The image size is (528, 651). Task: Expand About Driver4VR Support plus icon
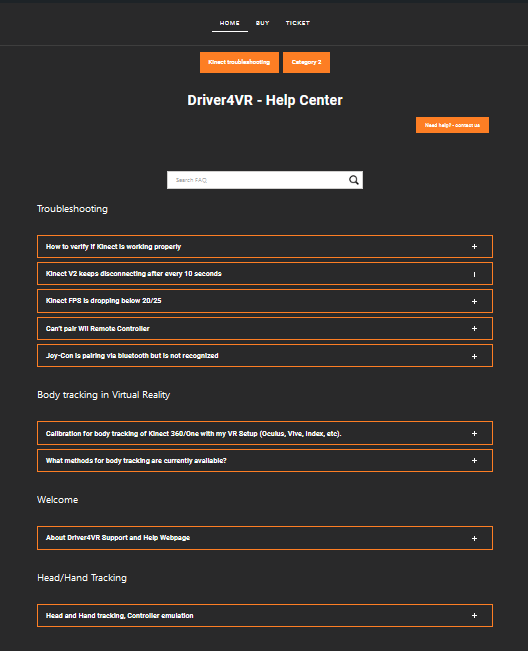pos(474,538)
